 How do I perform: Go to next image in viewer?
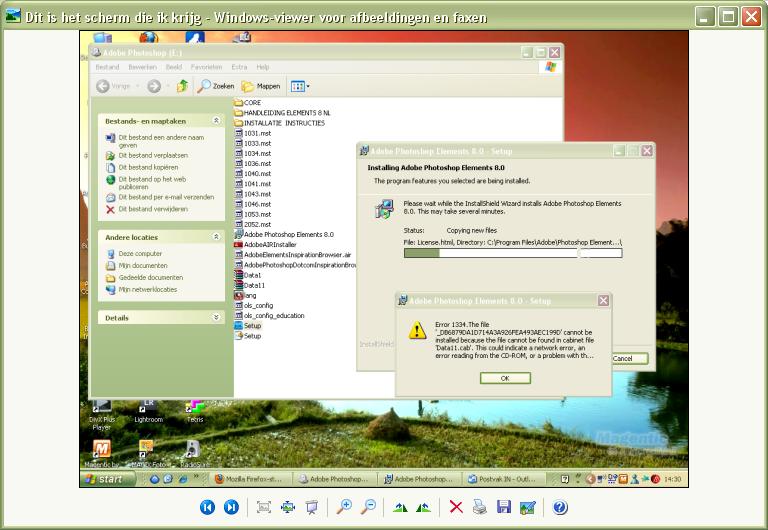(231, 507)
